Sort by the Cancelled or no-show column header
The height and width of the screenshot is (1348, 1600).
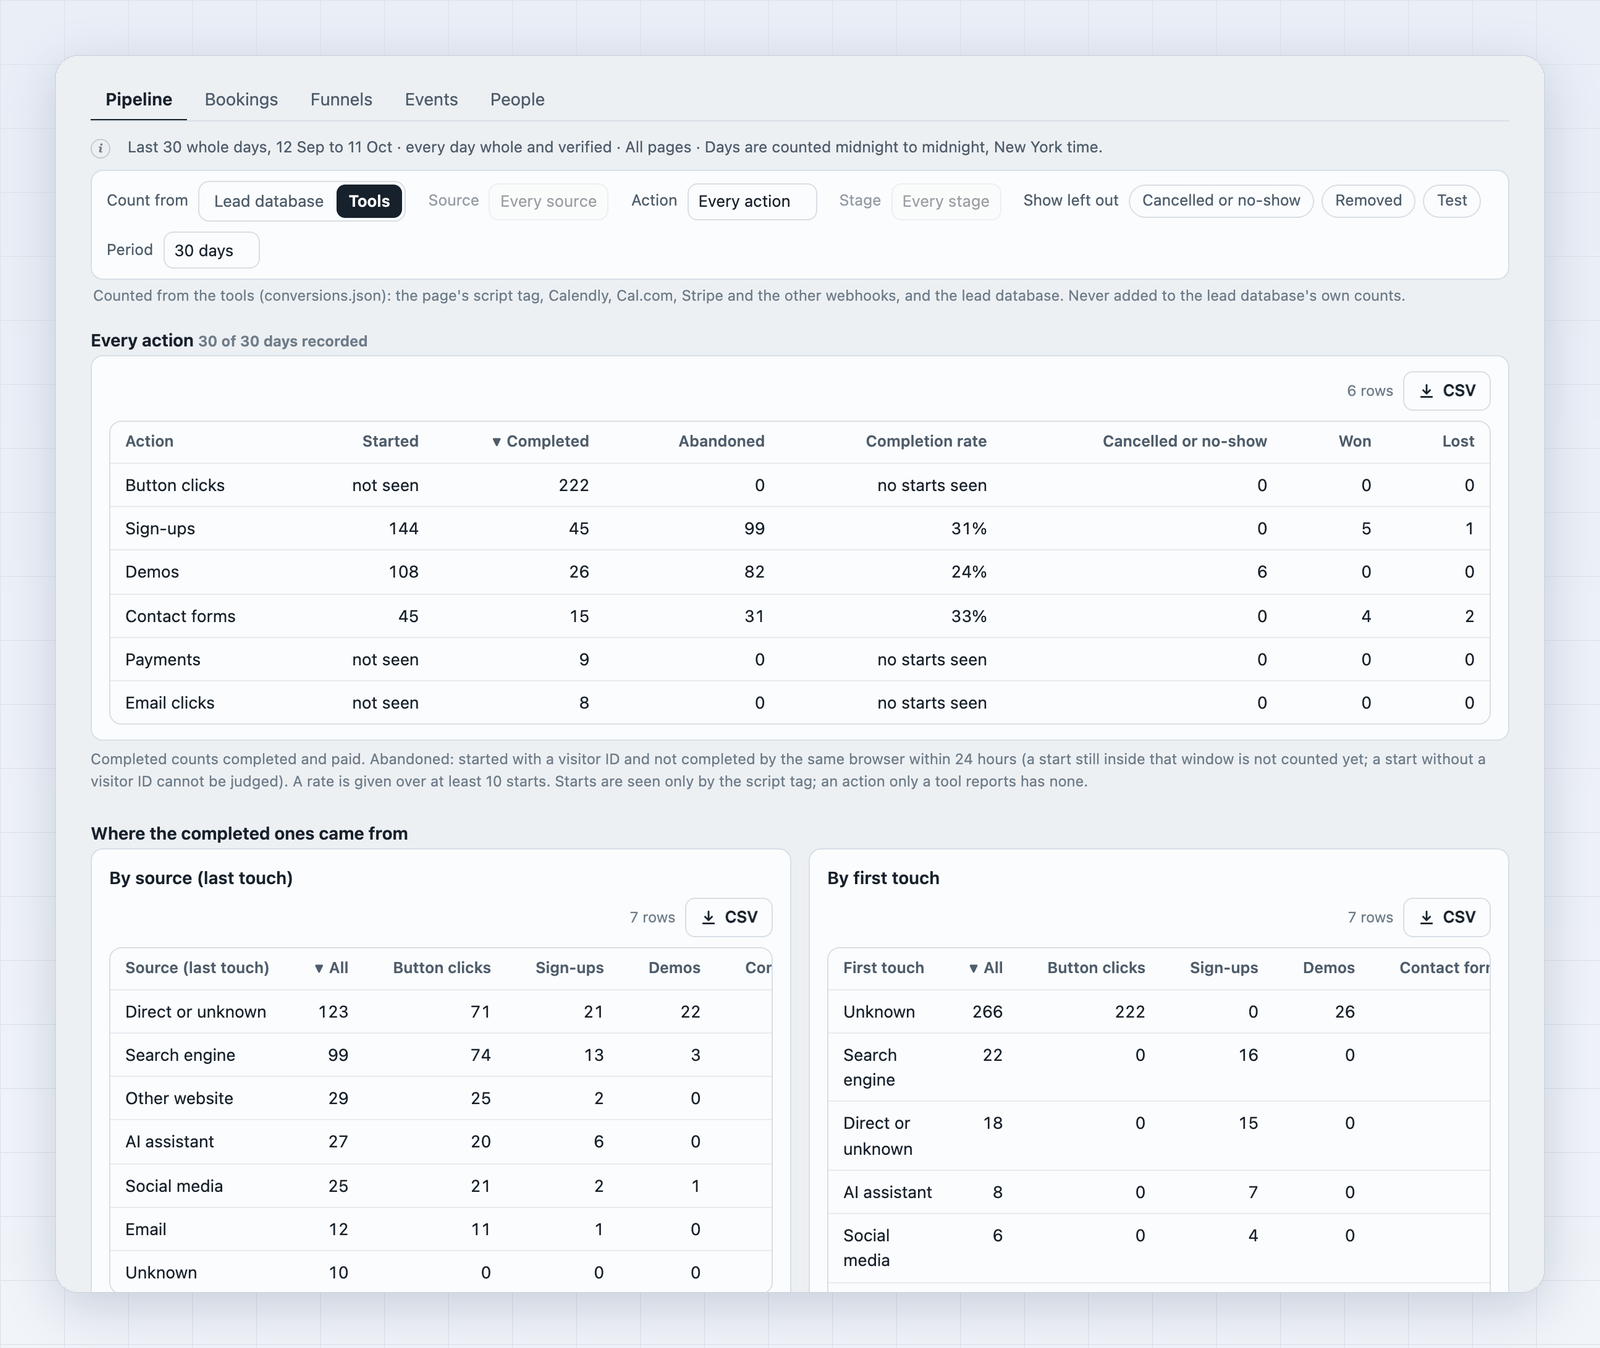tap(1184, 442)
